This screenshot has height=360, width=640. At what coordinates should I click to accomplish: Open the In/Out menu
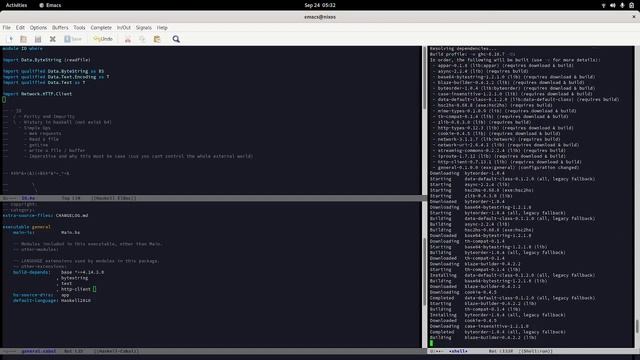124,28
